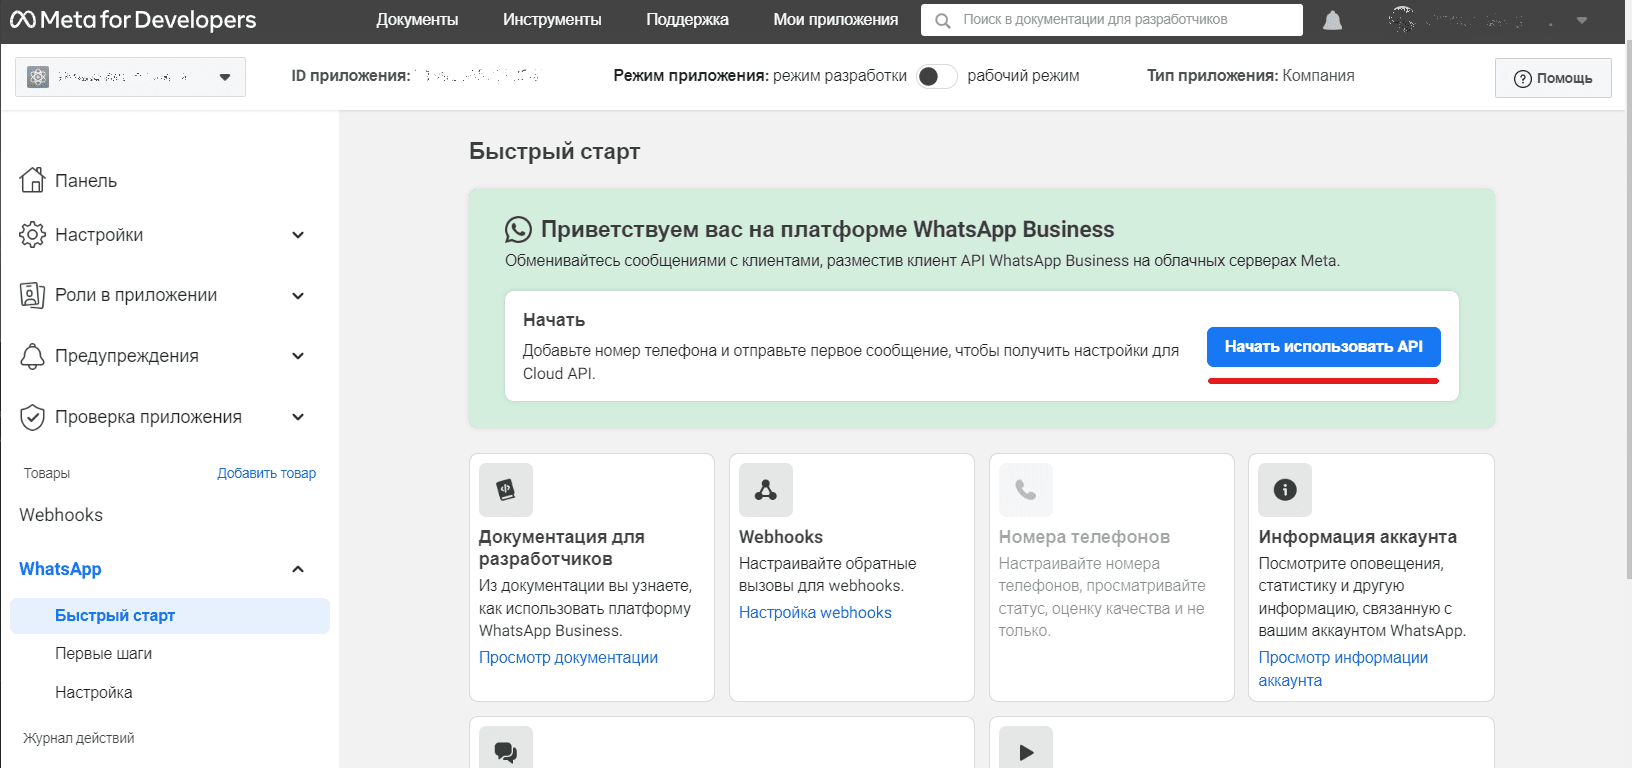Click the Webhooks card icon
Viewport: 1632px width, 768px height.
point(766,490)
